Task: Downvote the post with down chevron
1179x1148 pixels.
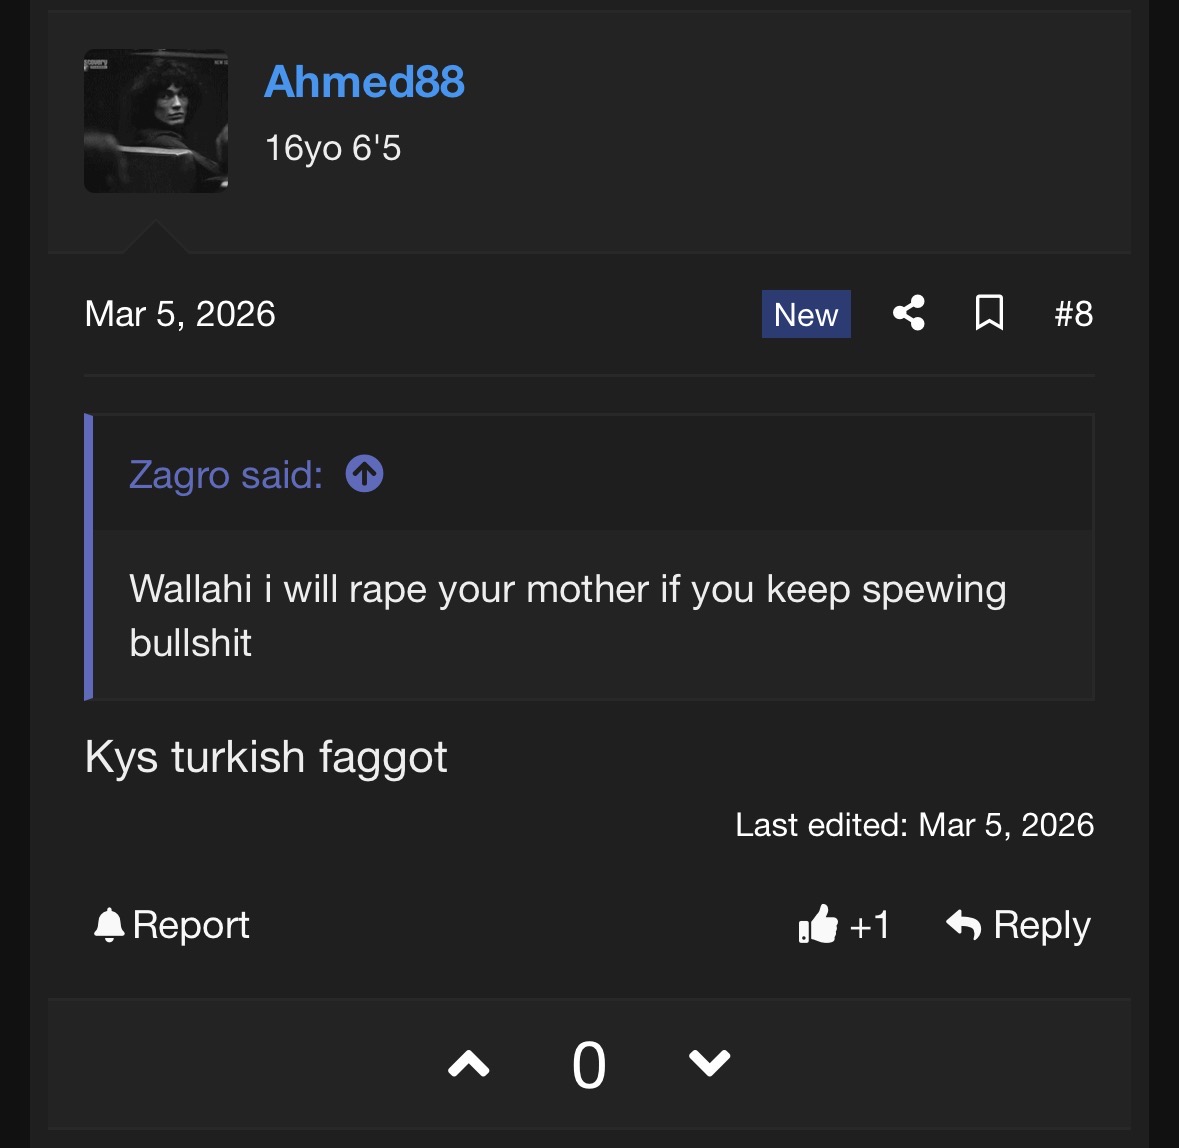Action: coord(709,1064)
